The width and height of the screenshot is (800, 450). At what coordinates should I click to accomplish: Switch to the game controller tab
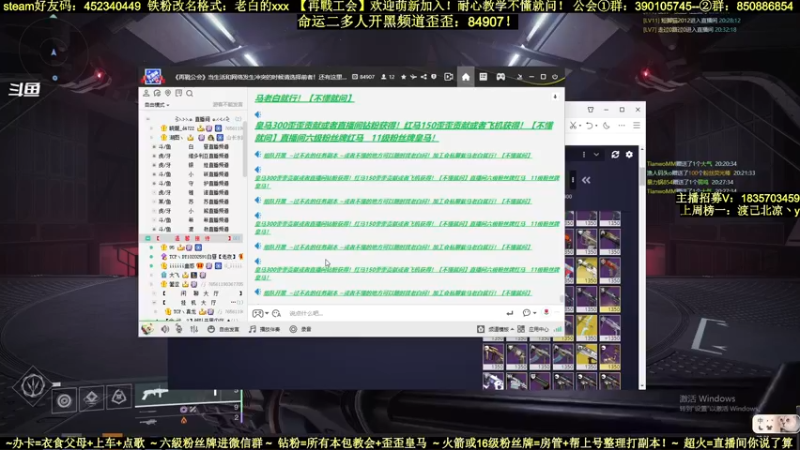click(x=501, y=77)
